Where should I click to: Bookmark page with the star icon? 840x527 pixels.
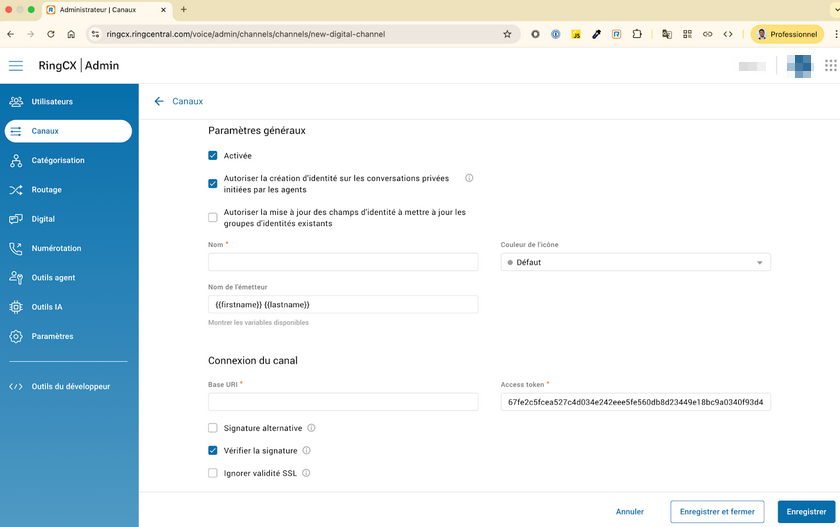click(x=507, y=34)
